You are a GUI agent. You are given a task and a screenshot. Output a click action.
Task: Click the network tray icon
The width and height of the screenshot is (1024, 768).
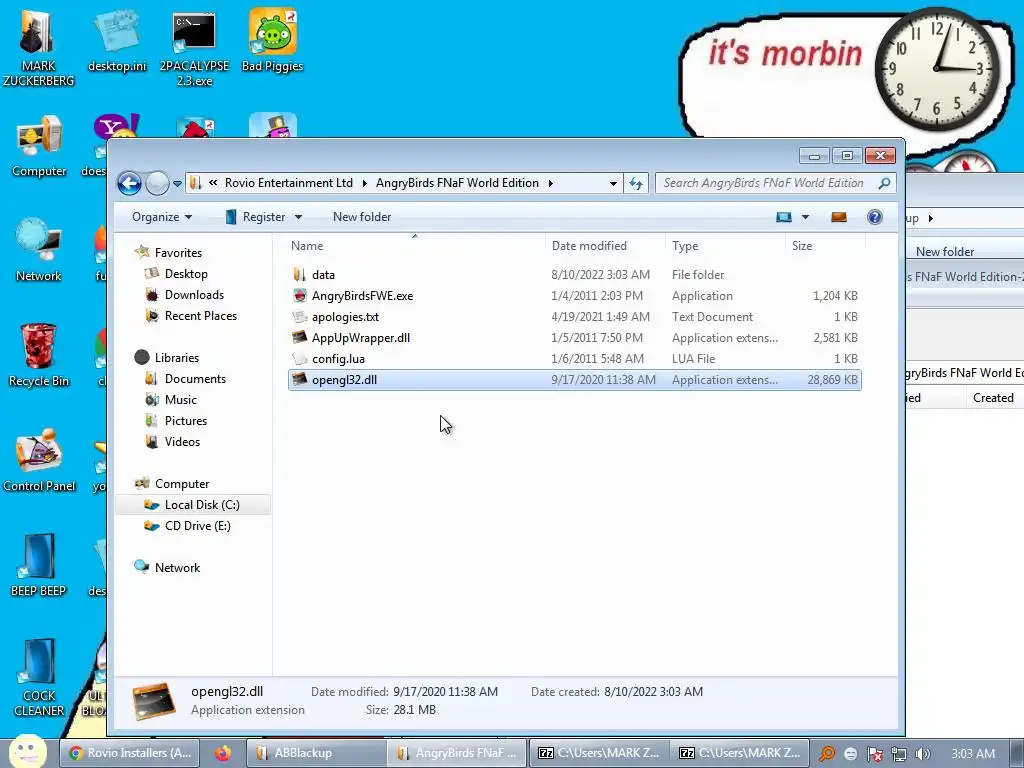point(899,754)
